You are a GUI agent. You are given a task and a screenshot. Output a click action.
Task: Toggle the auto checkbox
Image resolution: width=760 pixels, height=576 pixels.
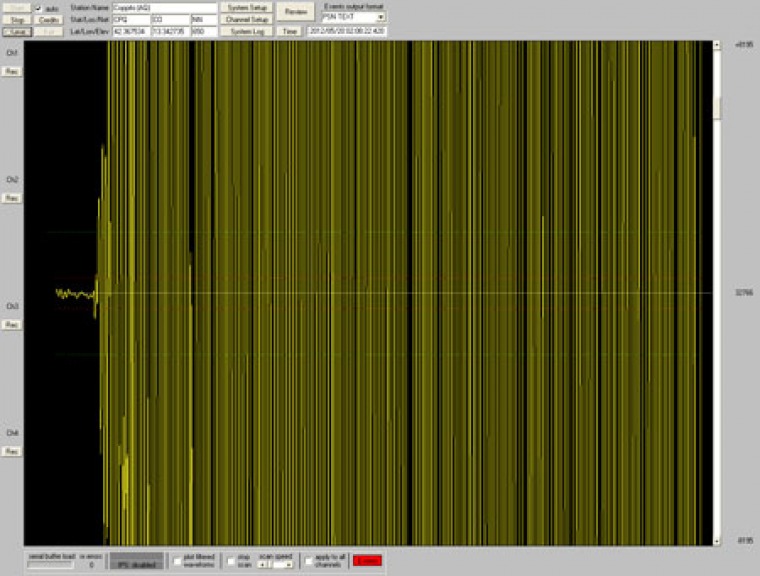(x=38, y=8)
